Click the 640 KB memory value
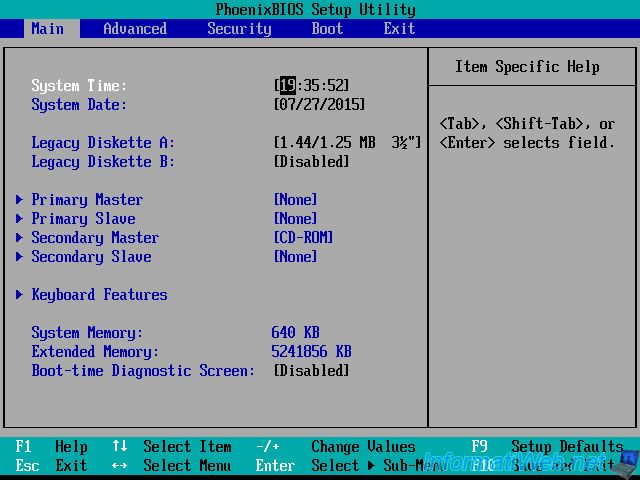The image size is (640, 480). 296,332
